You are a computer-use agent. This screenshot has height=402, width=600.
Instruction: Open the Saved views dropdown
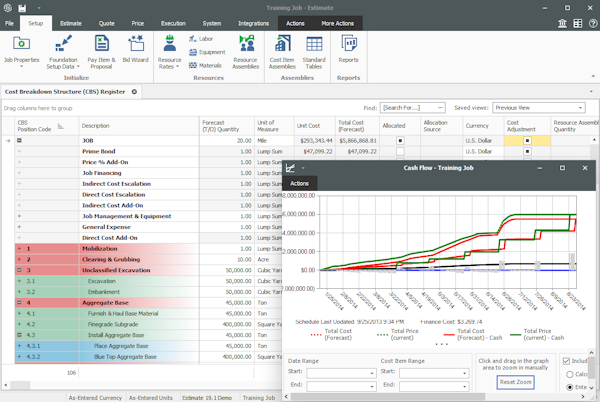pyautogui.click(x=580, y=108)
